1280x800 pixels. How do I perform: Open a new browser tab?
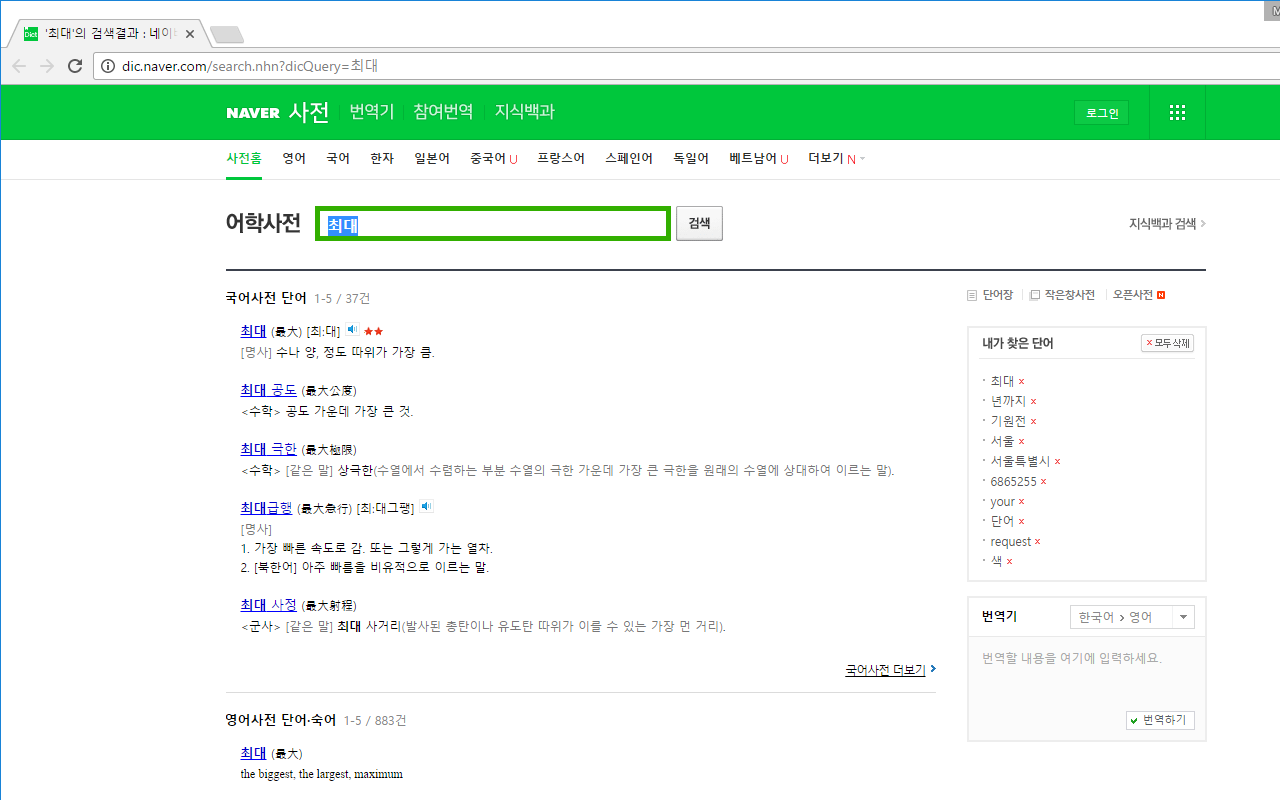pos(227,35)
